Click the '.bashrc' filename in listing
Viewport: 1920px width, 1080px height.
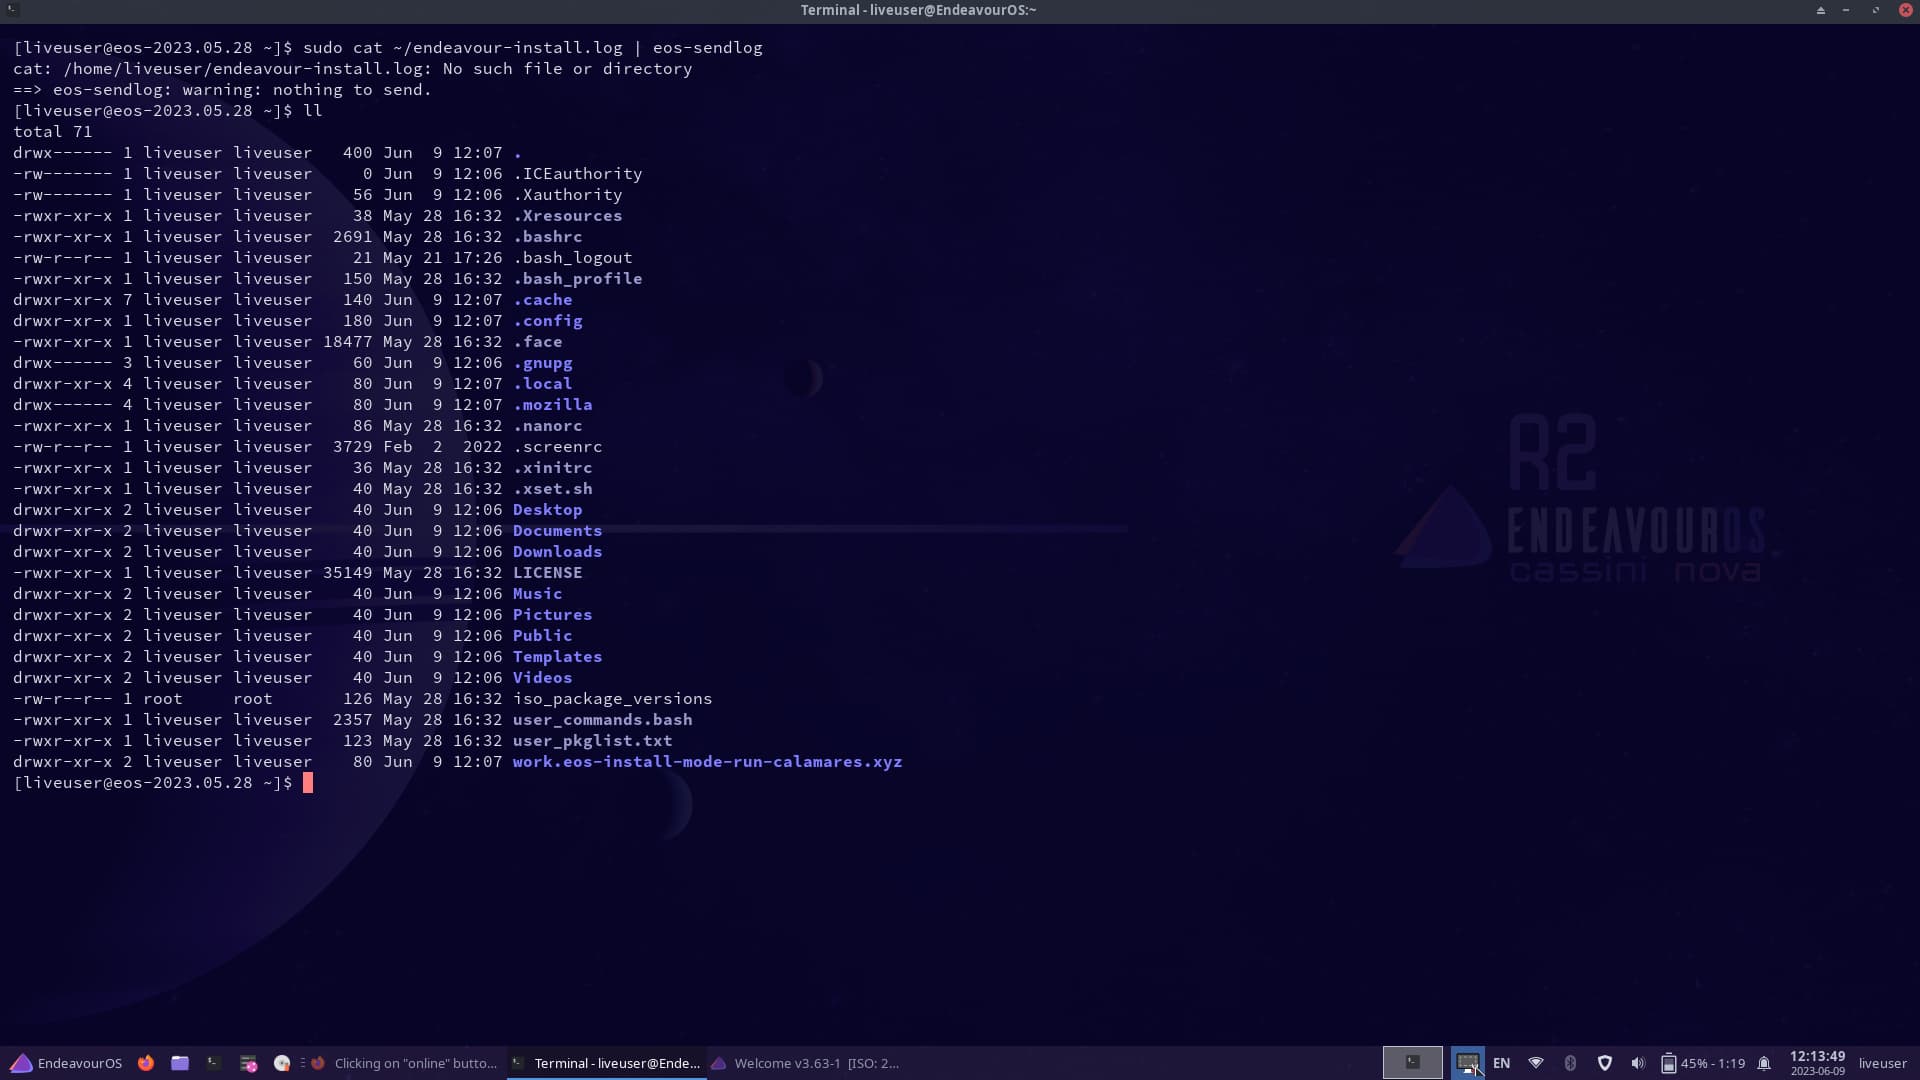click(547, 236)
